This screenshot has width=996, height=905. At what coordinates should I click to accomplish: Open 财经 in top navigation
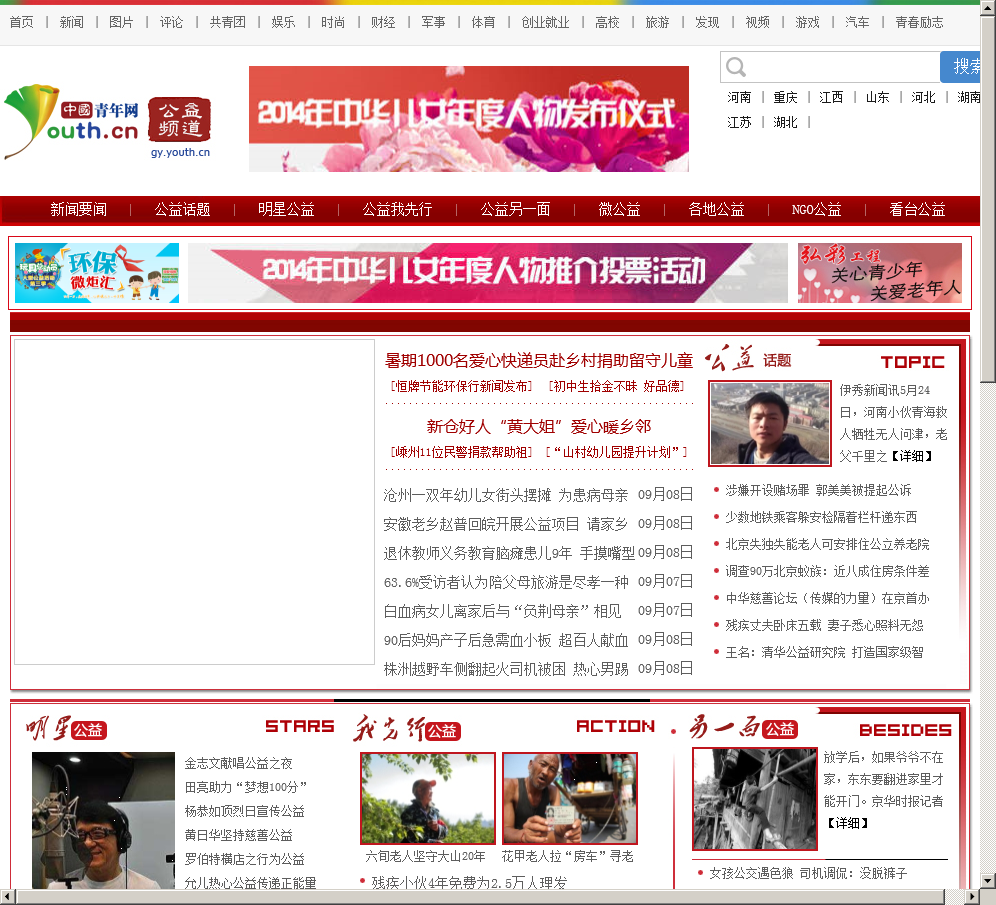(383, 22)
